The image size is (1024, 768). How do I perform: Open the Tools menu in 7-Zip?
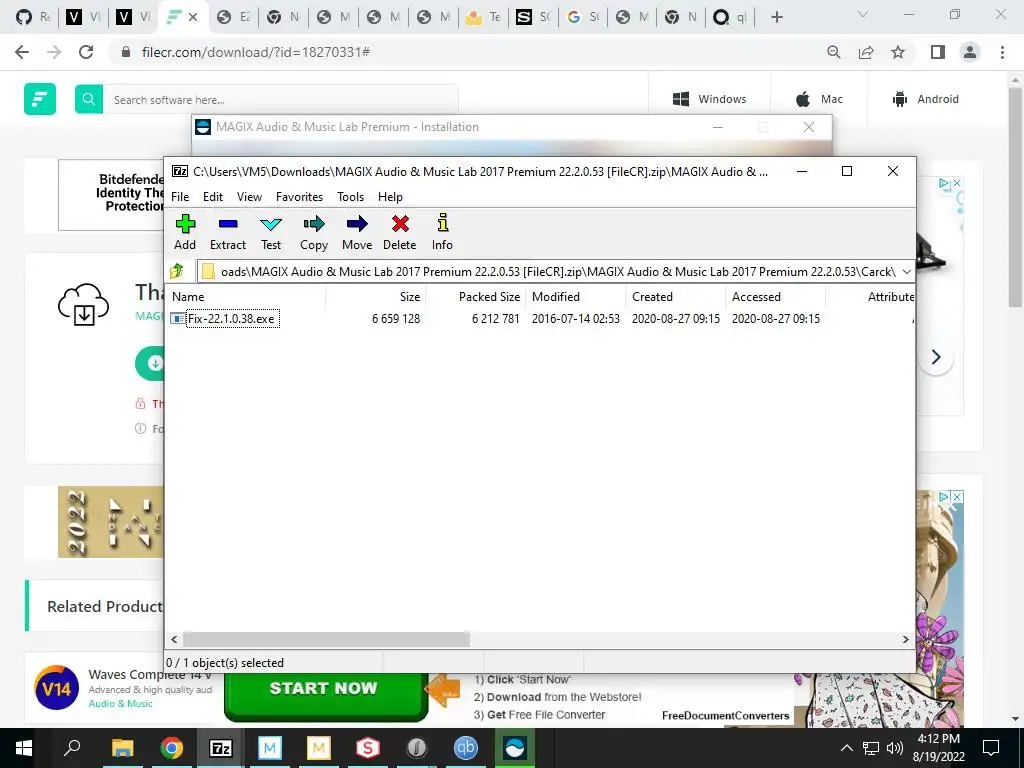(x=350, y=197)
